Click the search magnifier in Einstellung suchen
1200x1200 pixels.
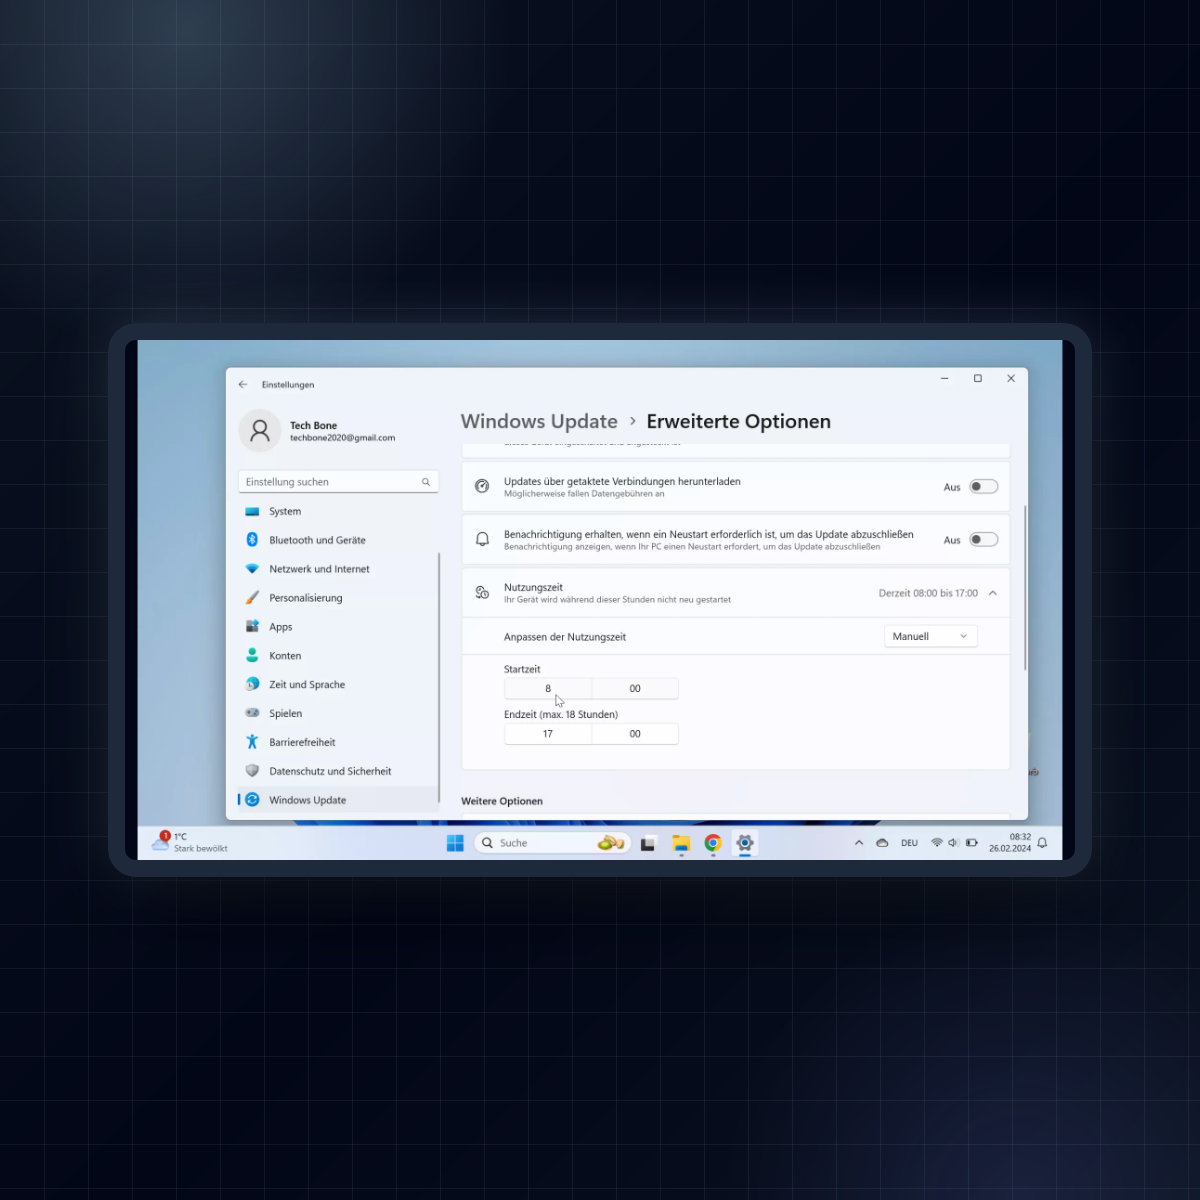coord(426,482)
